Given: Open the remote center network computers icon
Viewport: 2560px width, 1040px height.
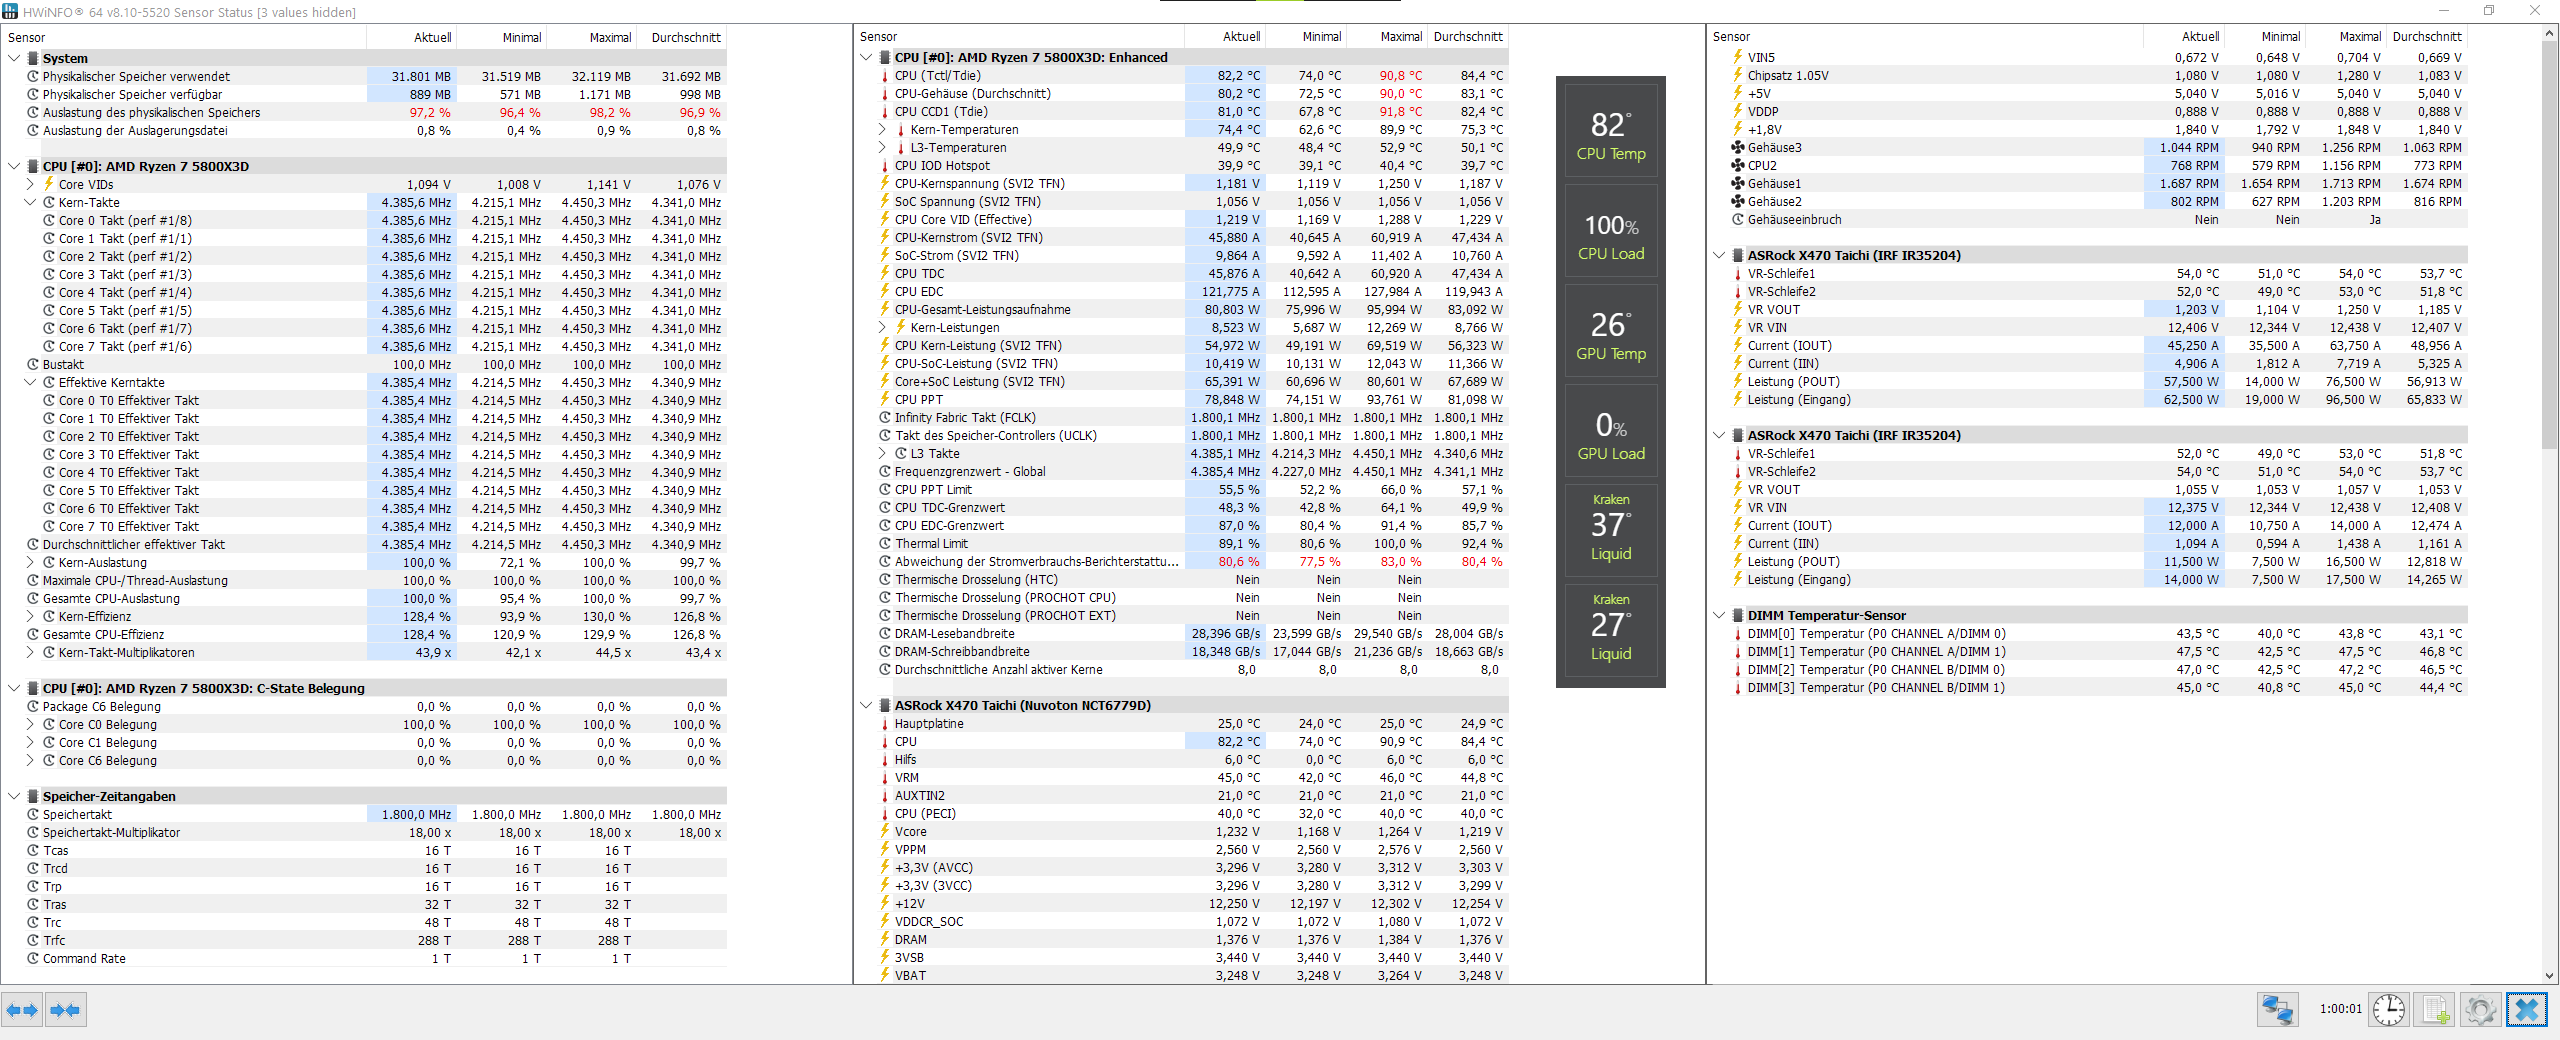Looking at the screenshot, I should point(2278,1010).
